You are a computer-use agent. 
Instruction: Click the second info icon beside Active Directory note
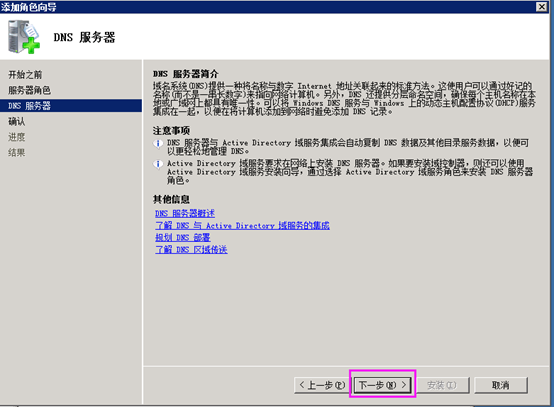coord(158,164)
